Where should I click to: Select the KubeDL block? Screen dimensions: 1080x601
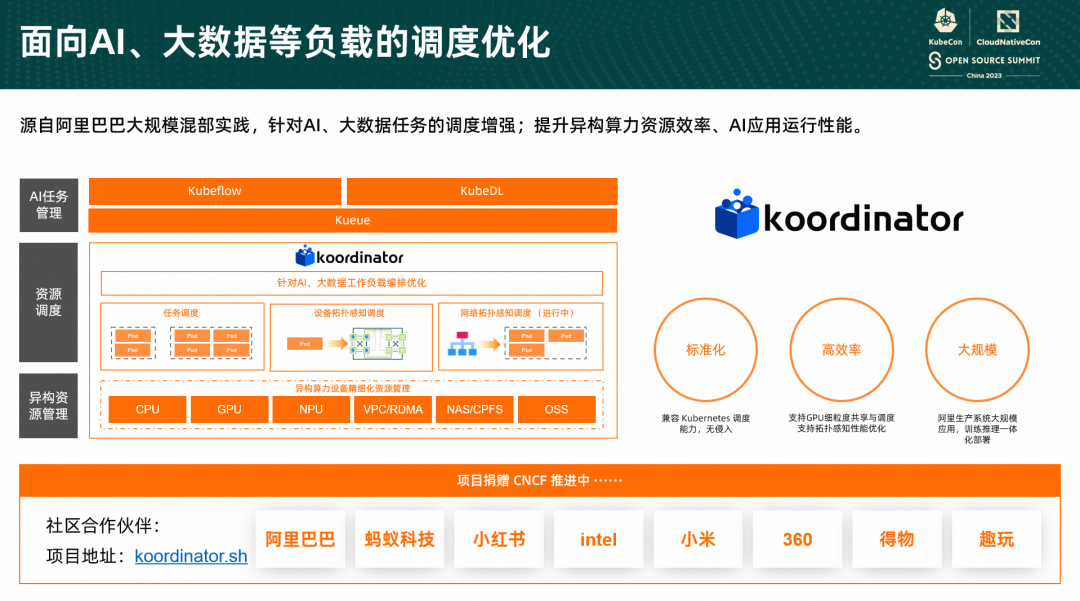[482, 191]
